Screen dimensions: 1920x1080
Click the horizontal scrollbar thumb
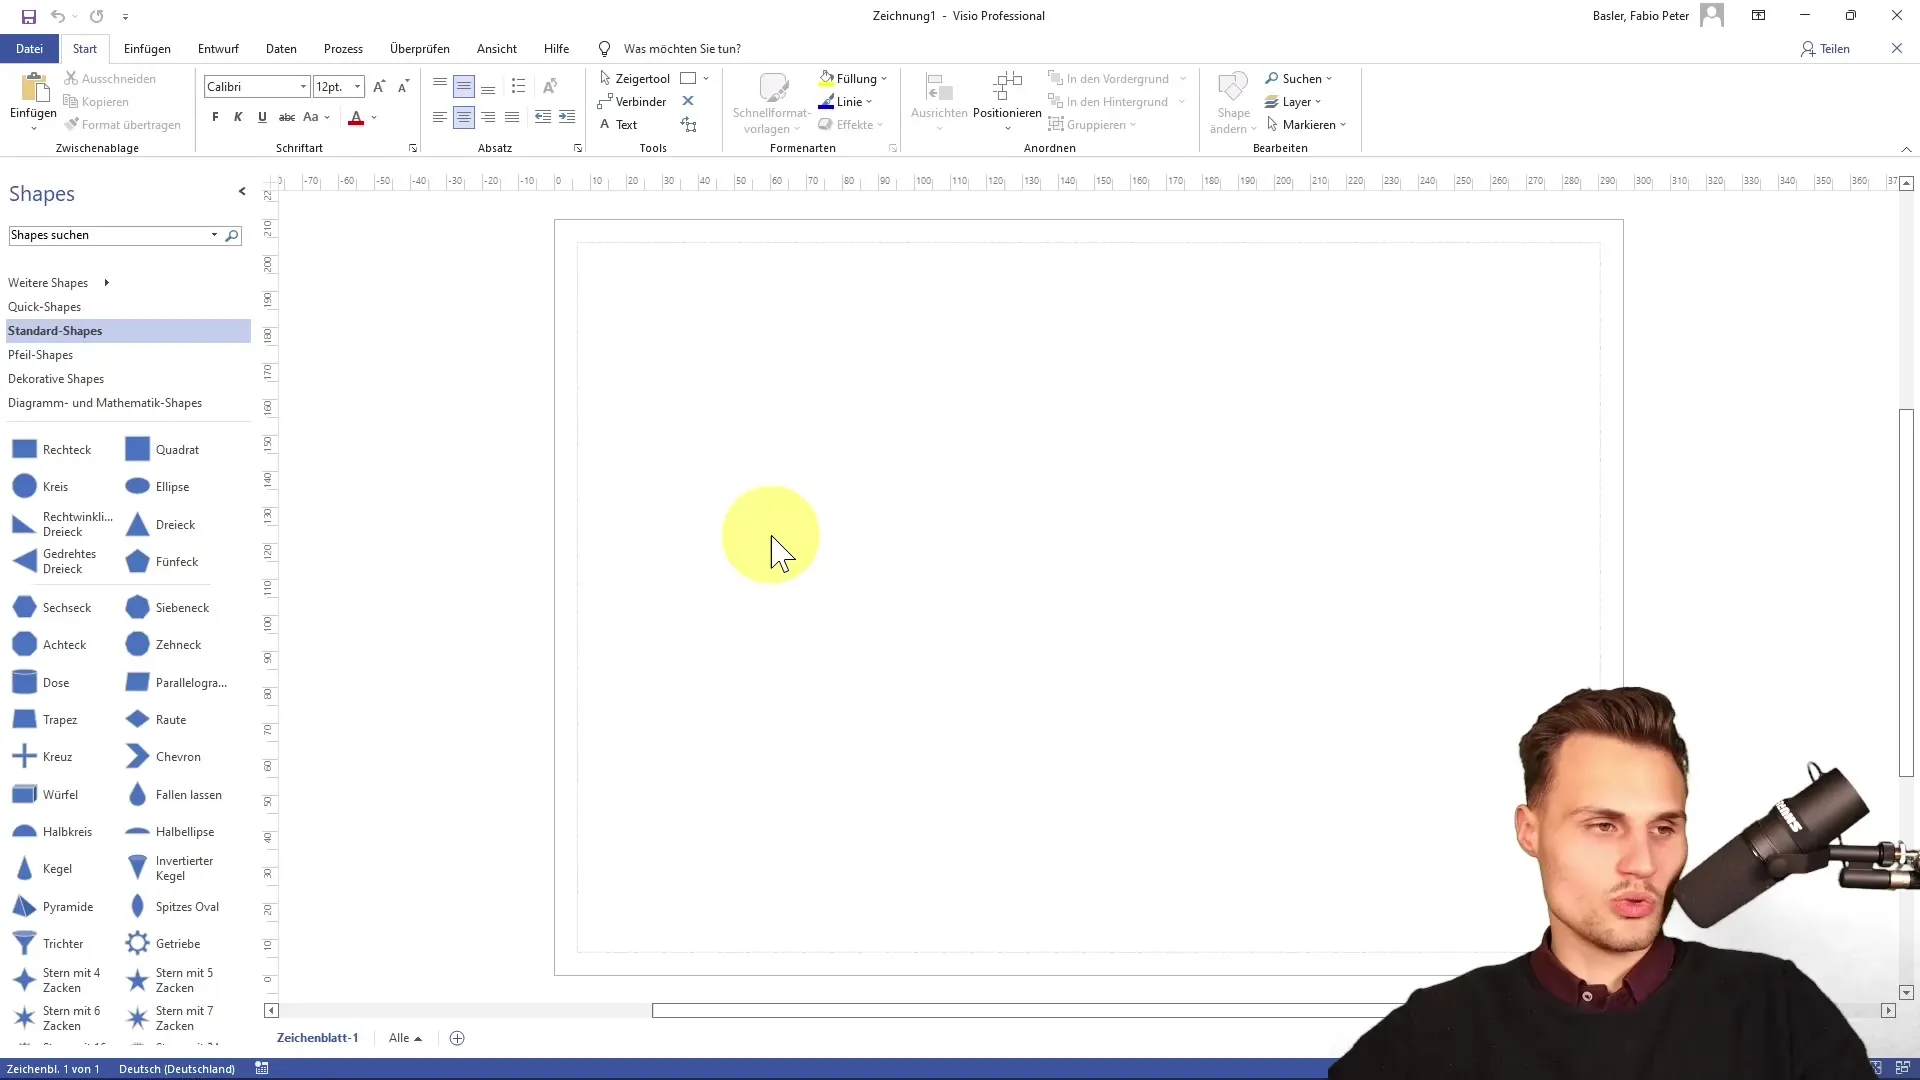[1030, 1011]
